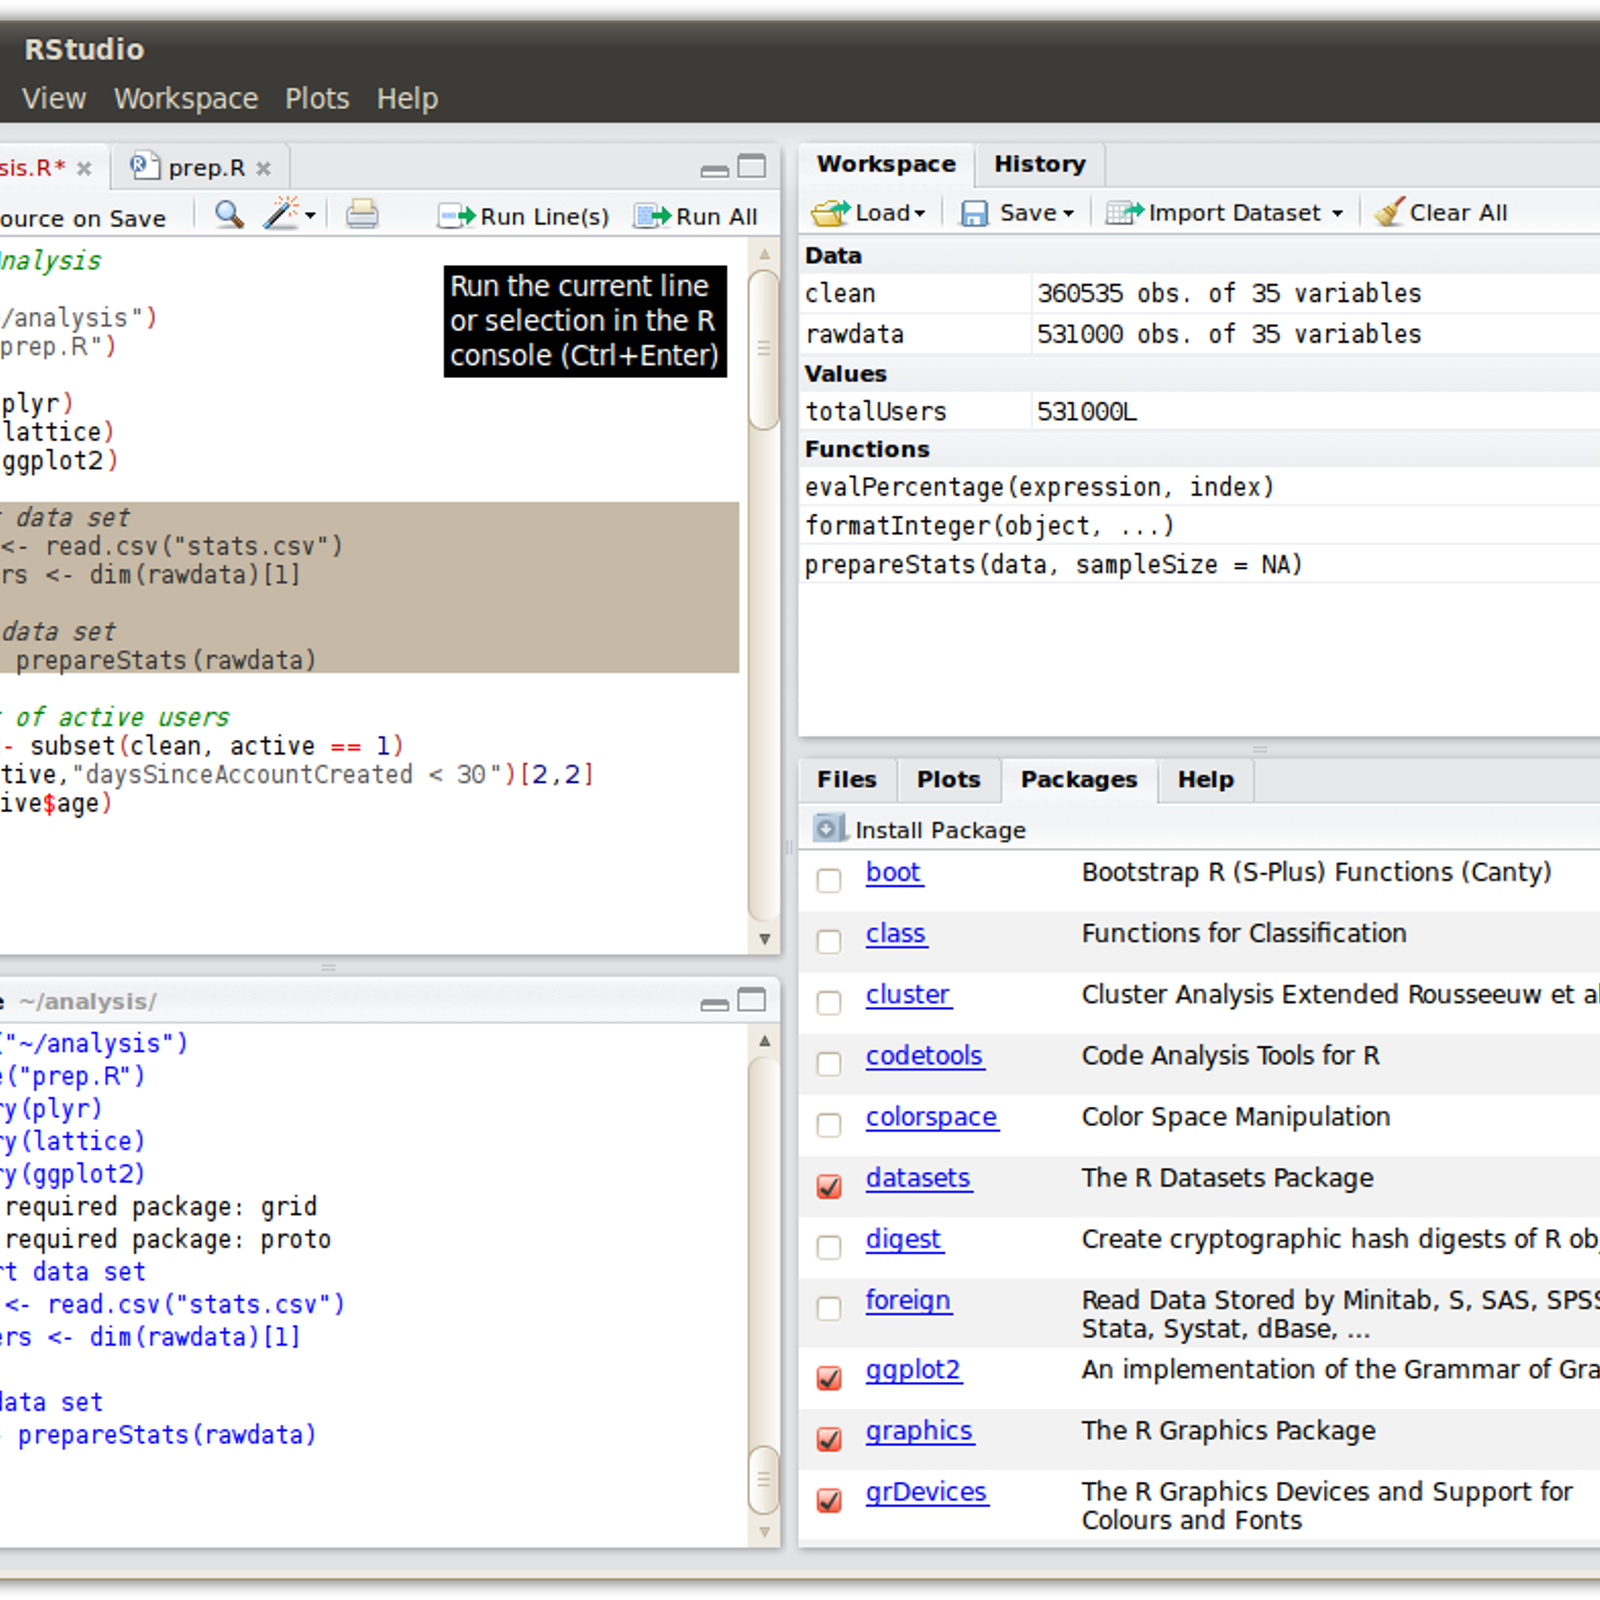
Task: Open the ggplot2 package link
Action: pos(914,1369)
